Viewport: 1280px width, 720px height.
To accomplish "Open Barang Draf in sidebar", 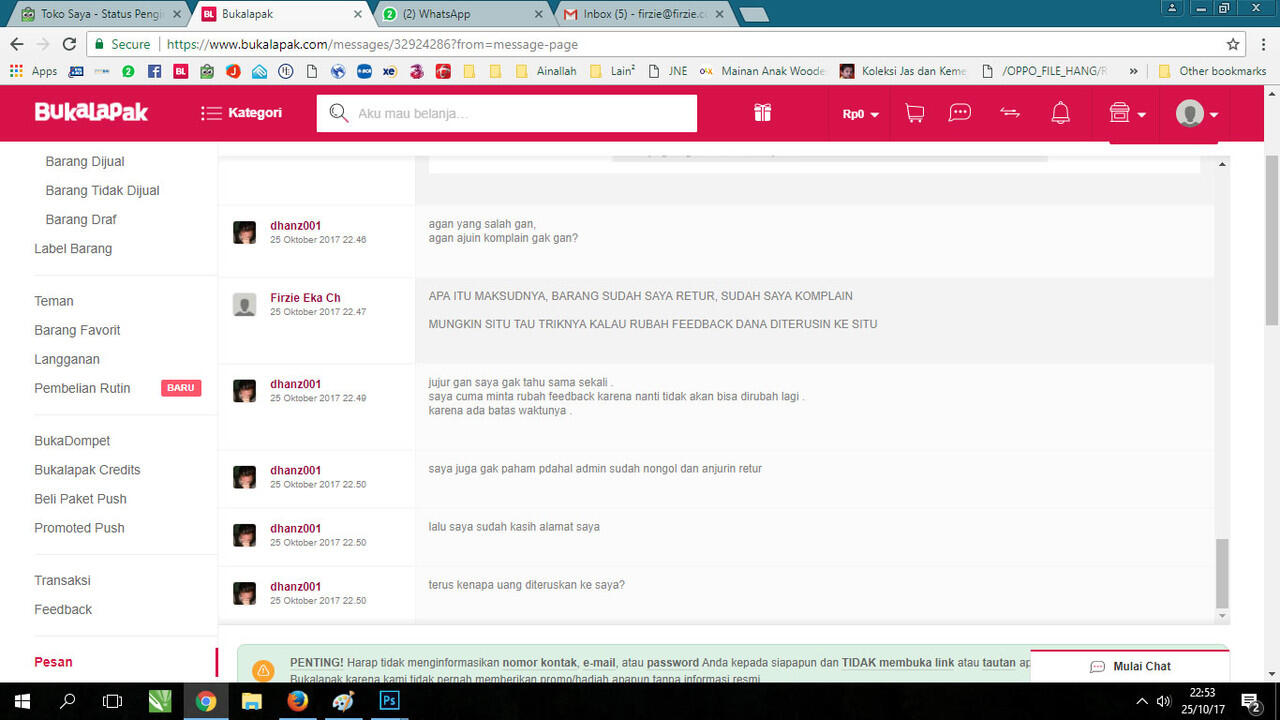I will (x=81, y=219).
